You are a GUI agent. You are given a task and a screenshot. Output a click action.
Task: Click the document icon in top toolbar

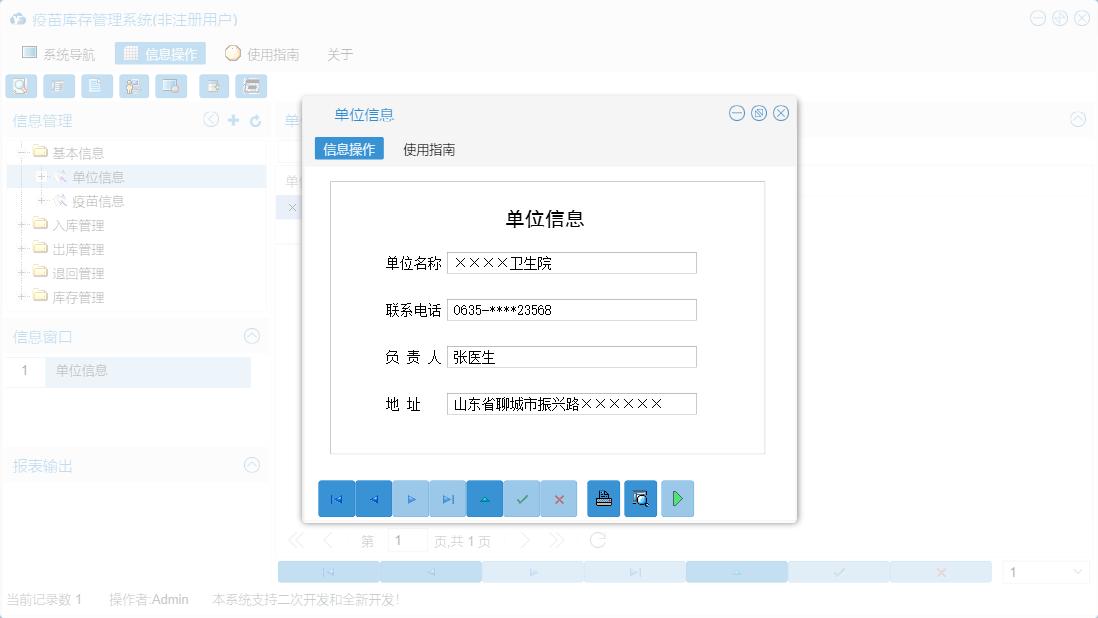(x=96, y=86)
